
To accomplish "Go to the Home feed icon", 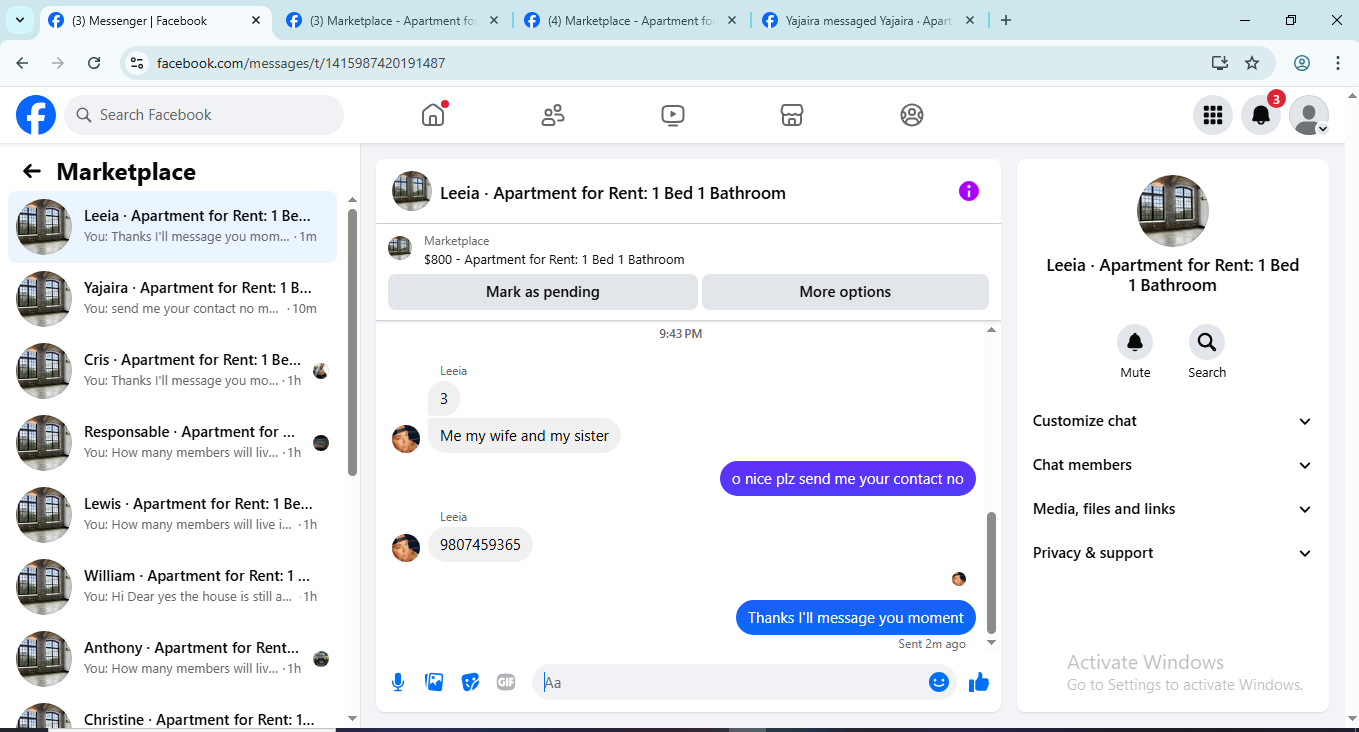I will click(x=433, y=115).
